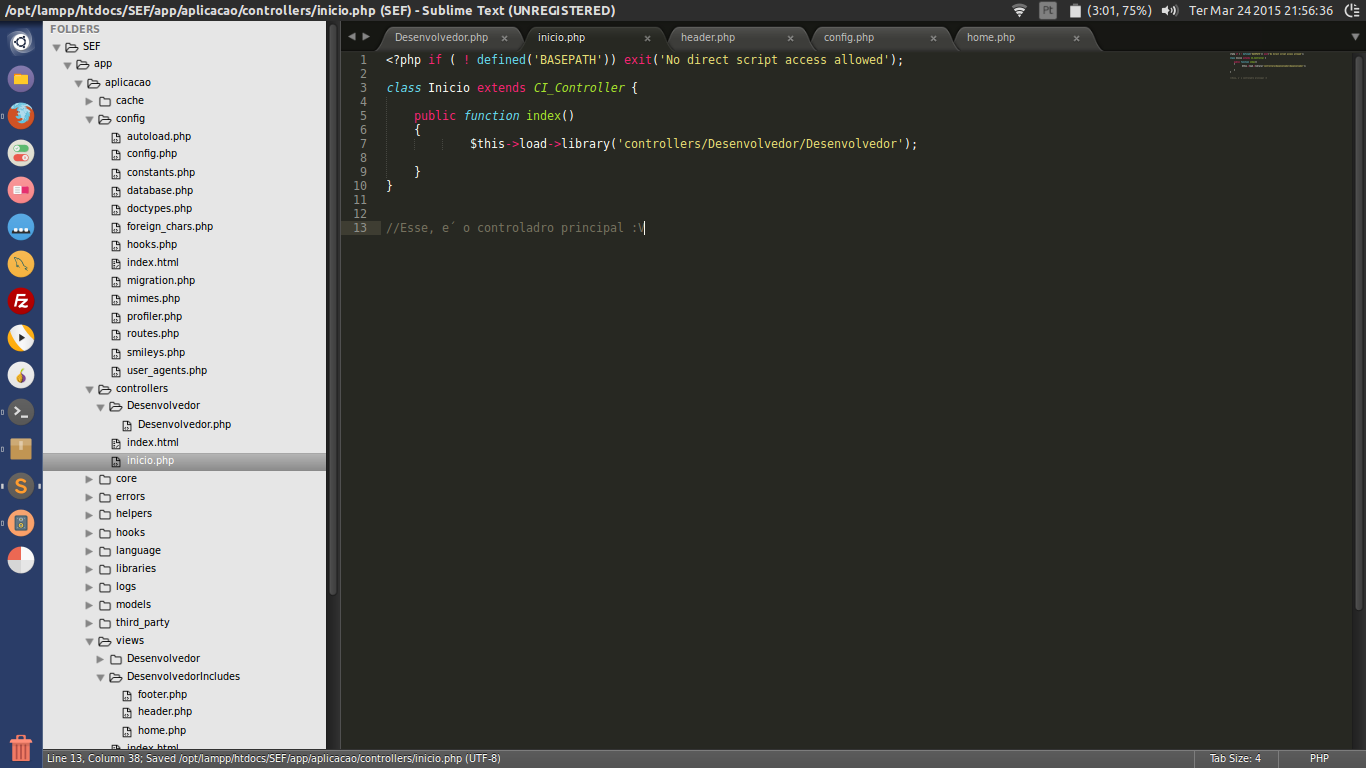Open FileZilla from the dock
The height and width of the screenshot is (768, 1366).
tap(21, 300)
